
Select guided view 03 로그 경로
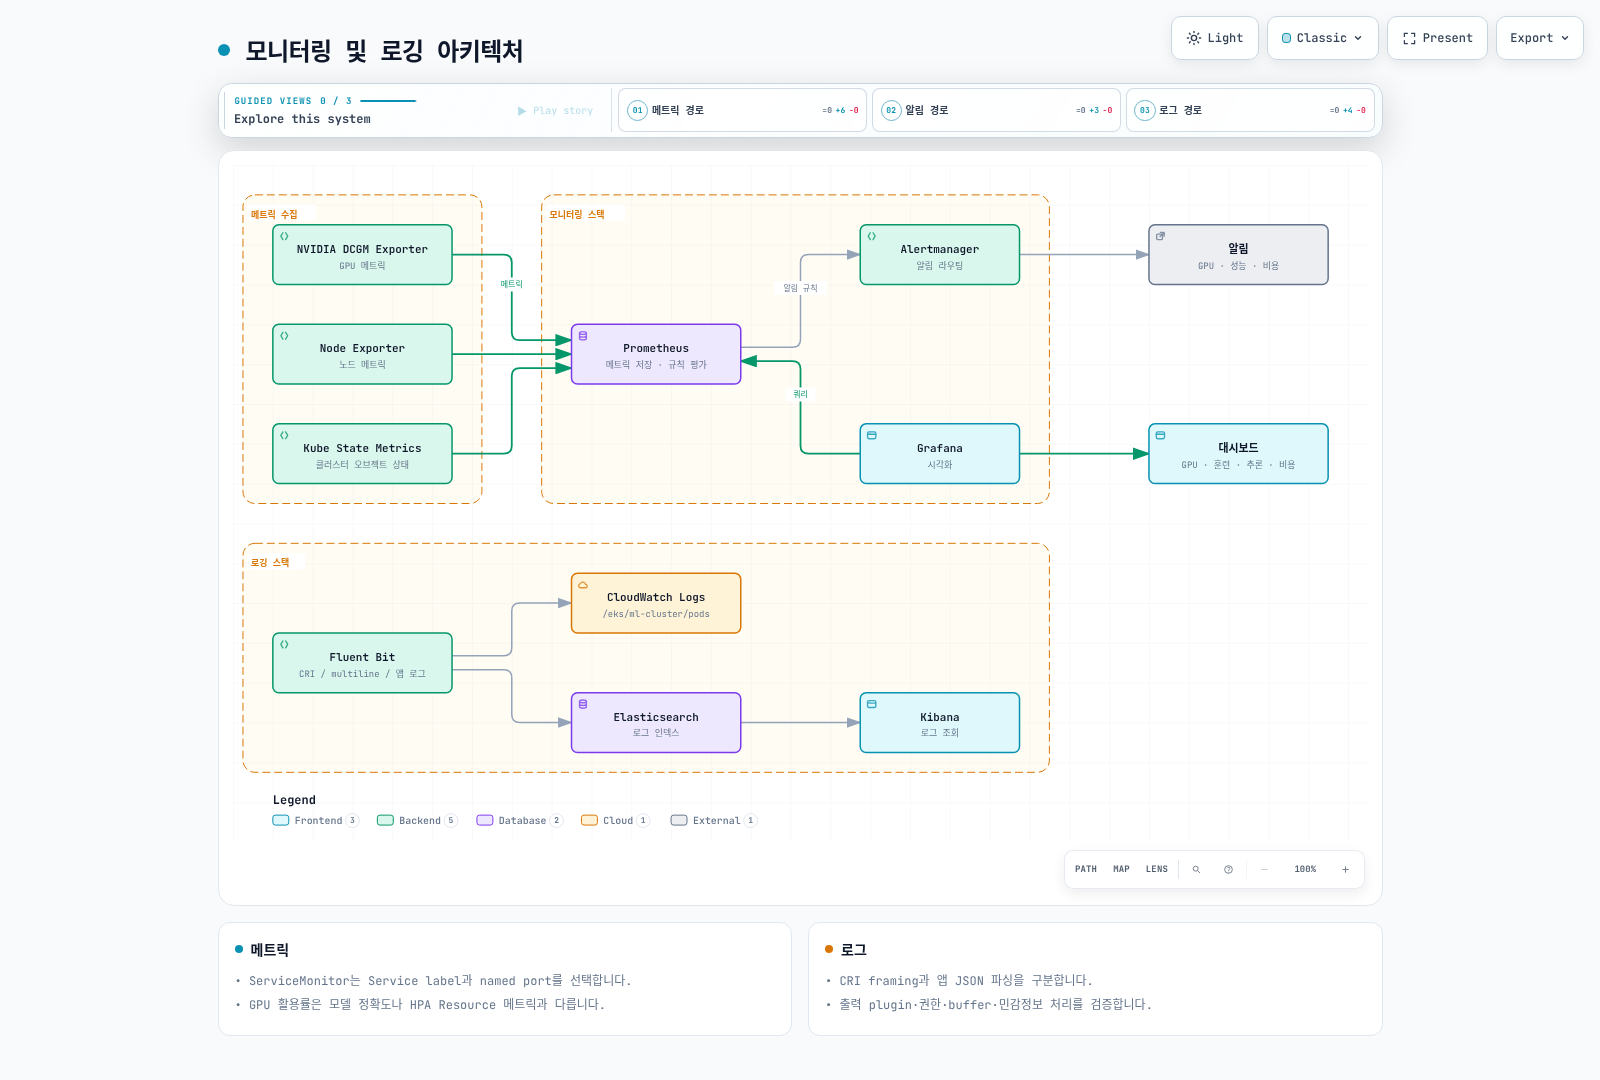1250,110
